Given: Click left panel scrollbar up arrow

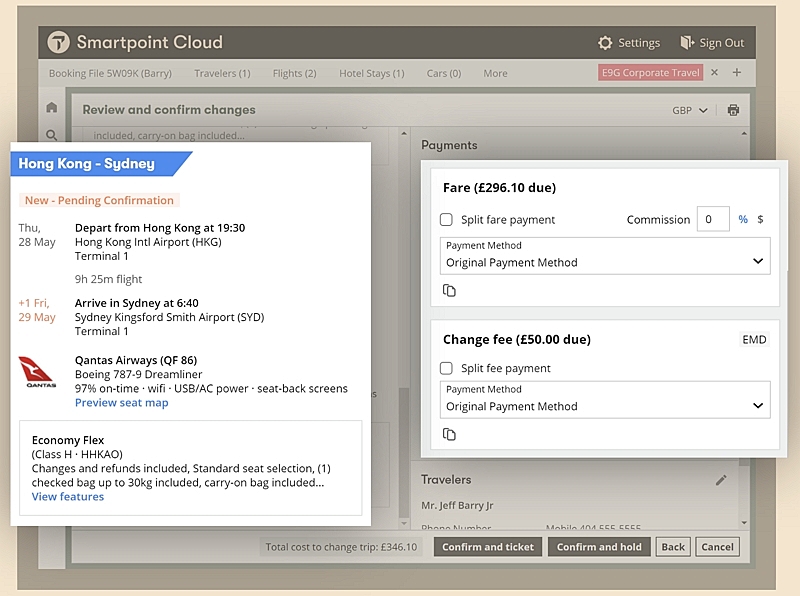Looking at the screenshot, I should point(404,134).
